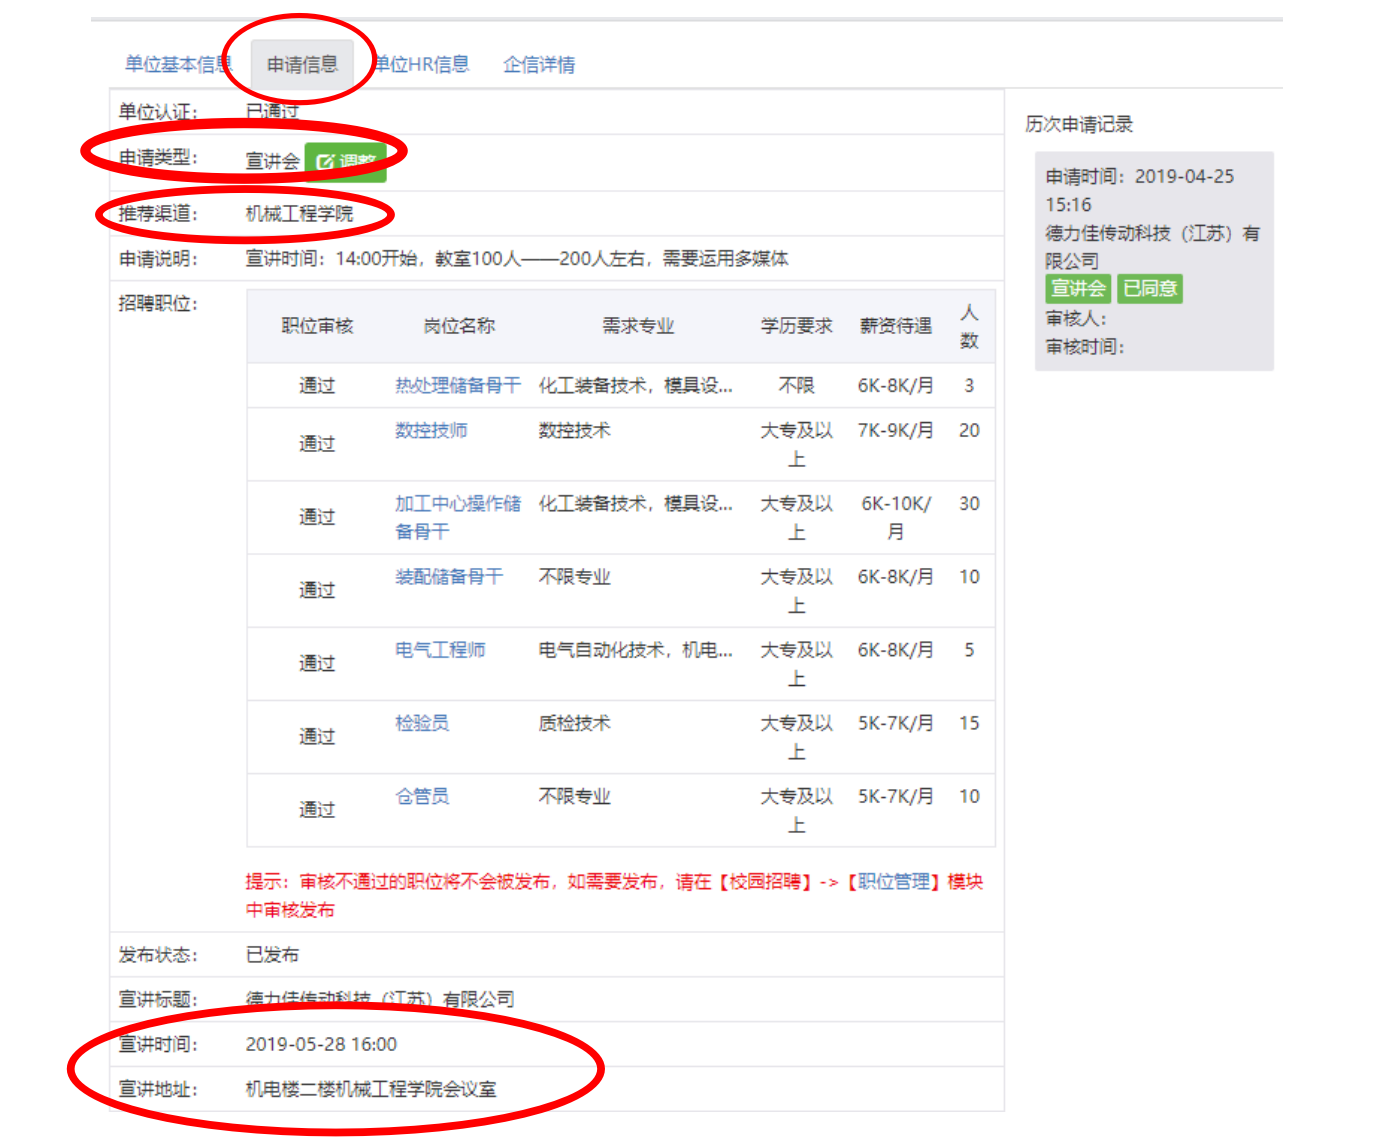The width and height of the screenshot is (1386, 1143).
Task: Click the green 调整 edit button
Action: tap(345, 161)
